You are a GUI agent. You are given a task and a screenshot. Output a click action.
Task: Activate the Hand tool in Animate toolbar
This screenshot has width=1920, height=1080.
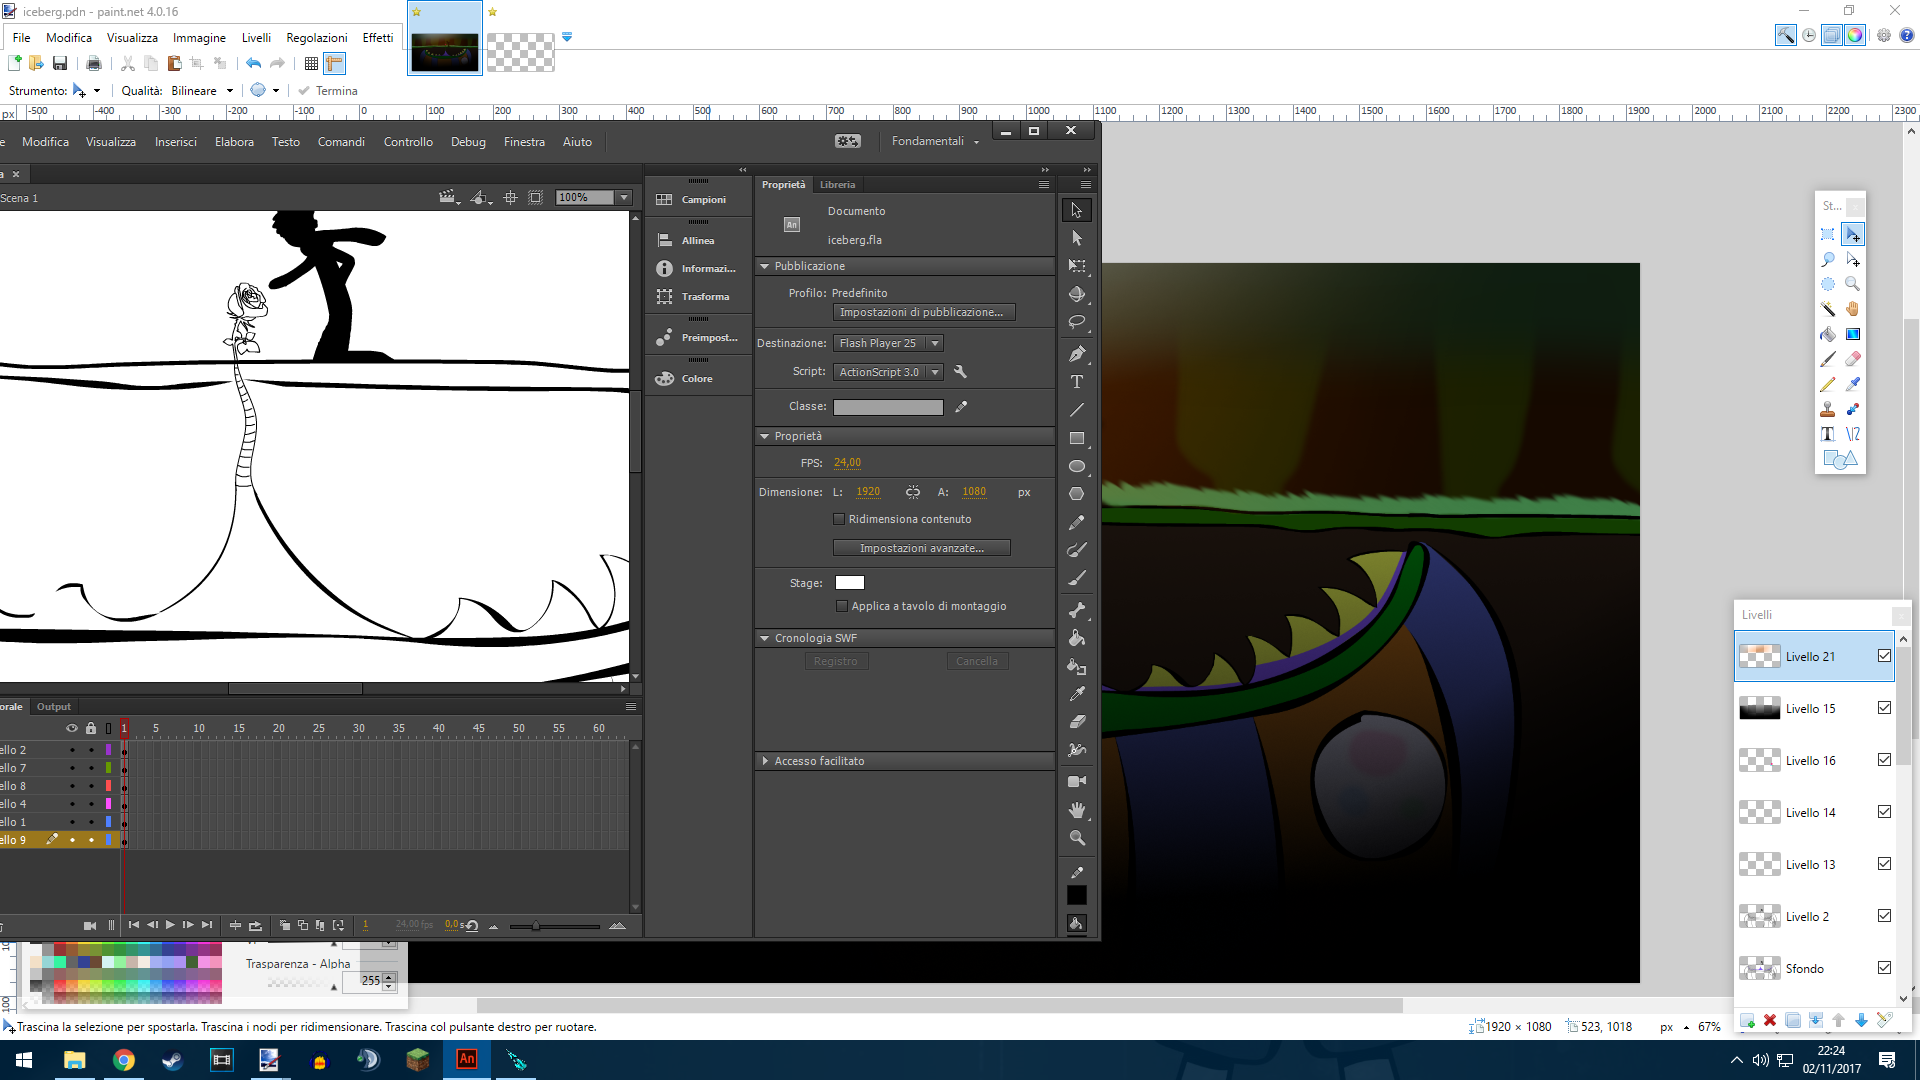tap(1077, 810)
